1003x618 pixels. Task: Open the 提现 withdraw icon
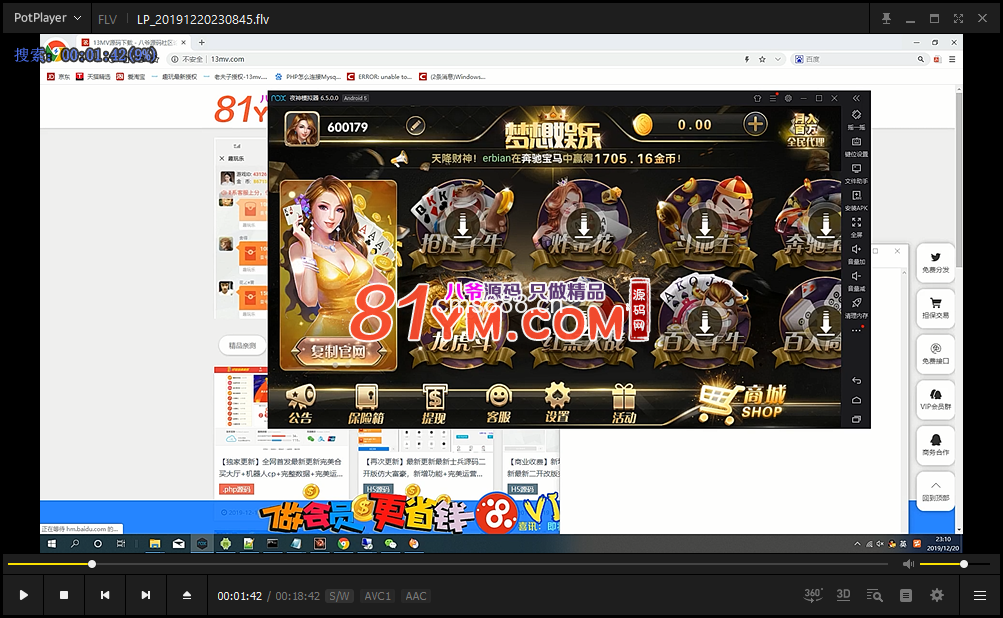pos(434,404)
